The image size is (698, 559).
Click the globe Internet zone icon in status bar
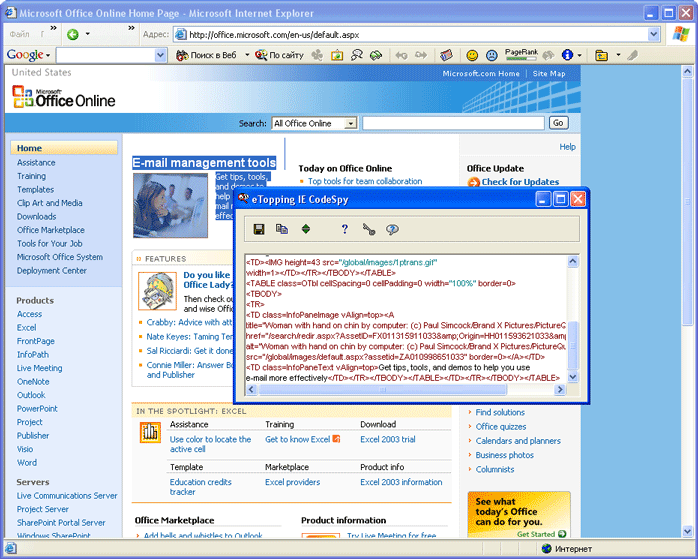coord(546,549)
